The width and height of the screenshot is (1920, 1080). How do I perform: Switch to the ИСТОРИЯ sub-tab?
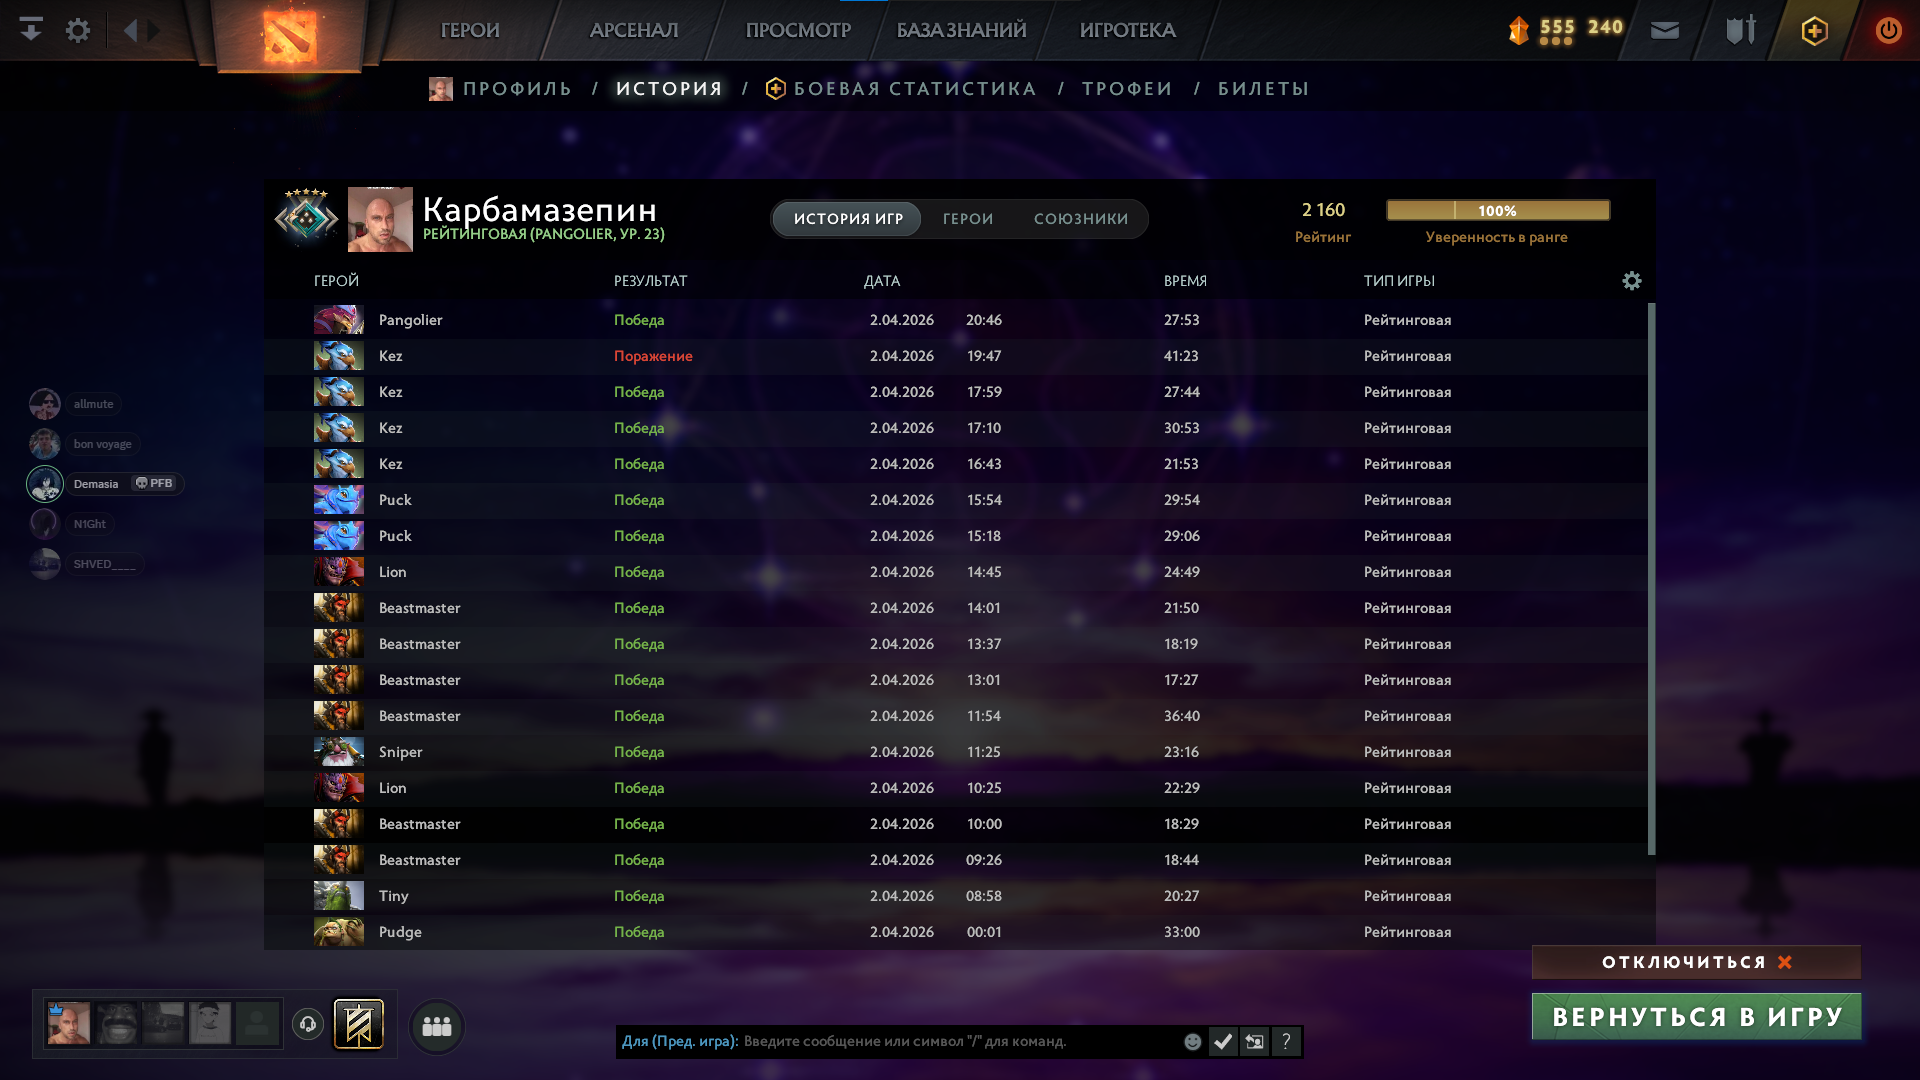point(669,89)
